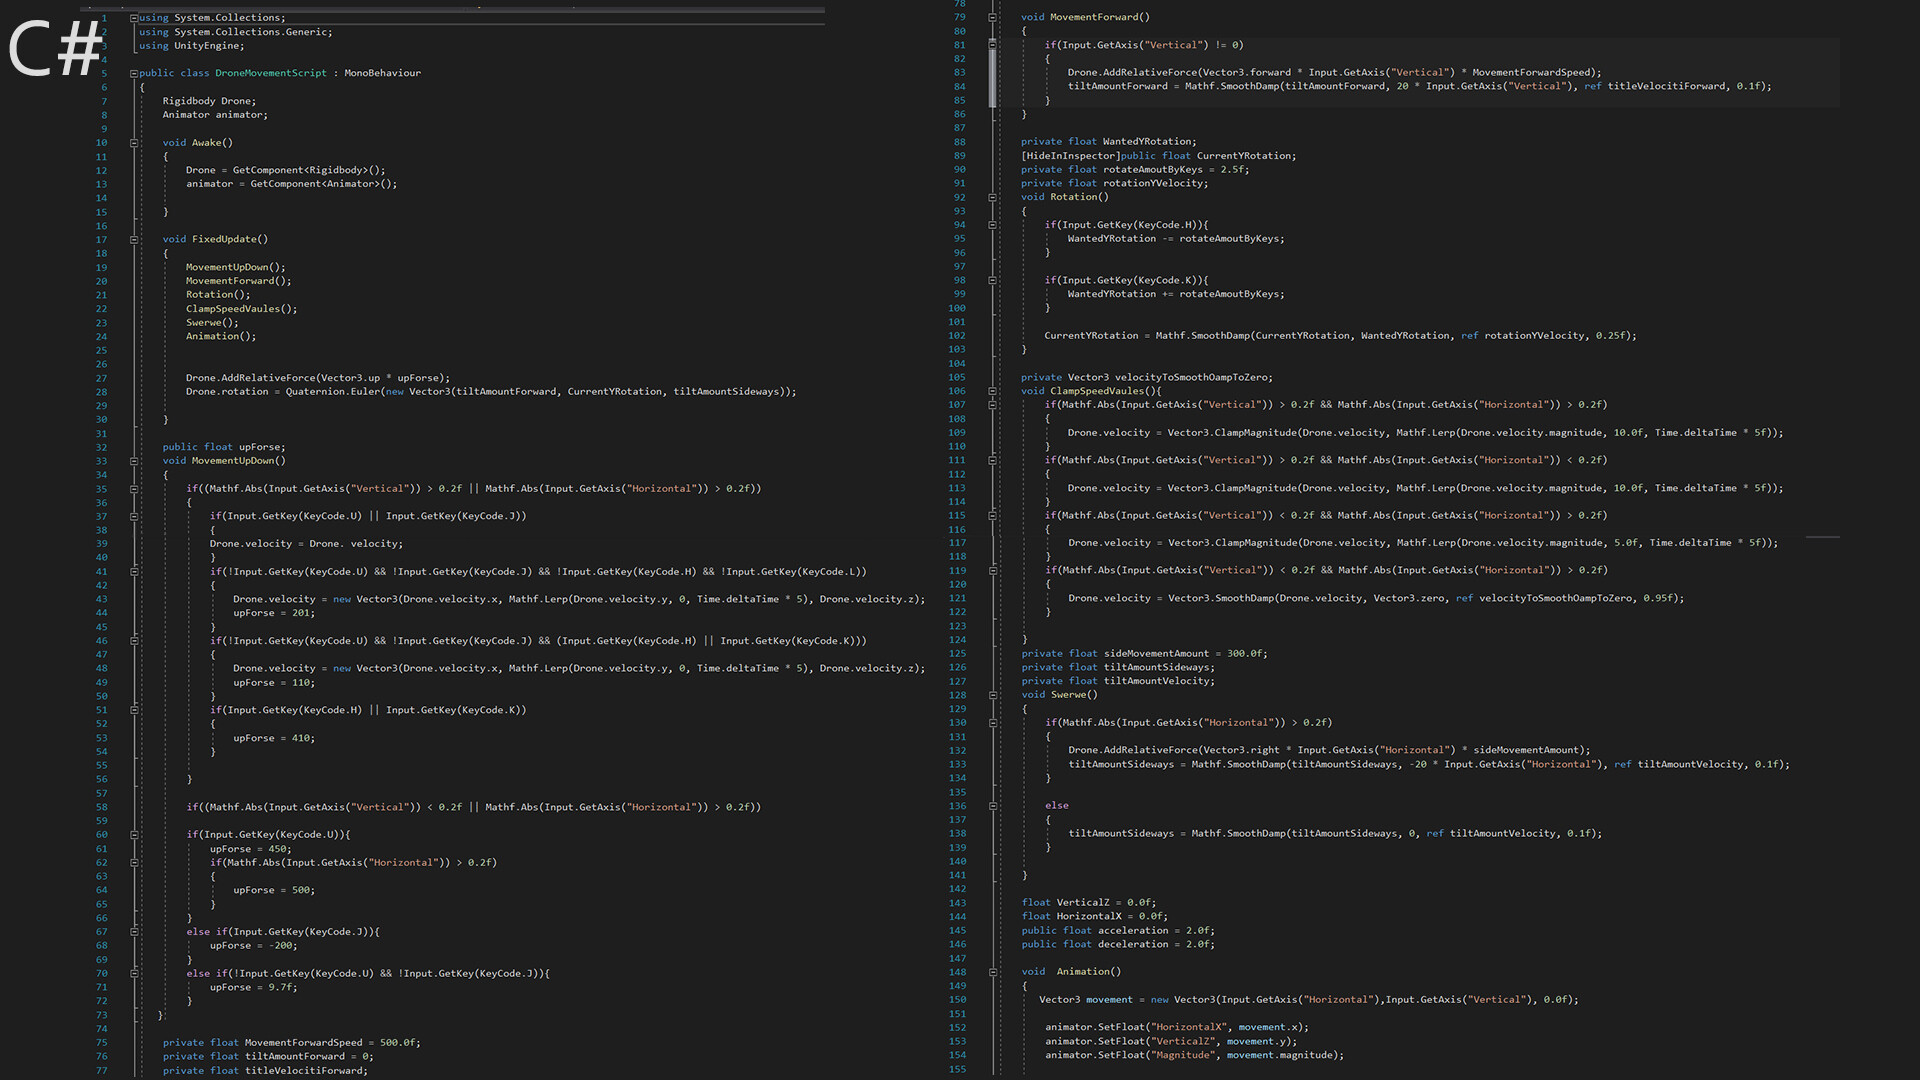Collapse the Swerwe() method fold marker
The image size is (1920, 1080).
[992, 695]
